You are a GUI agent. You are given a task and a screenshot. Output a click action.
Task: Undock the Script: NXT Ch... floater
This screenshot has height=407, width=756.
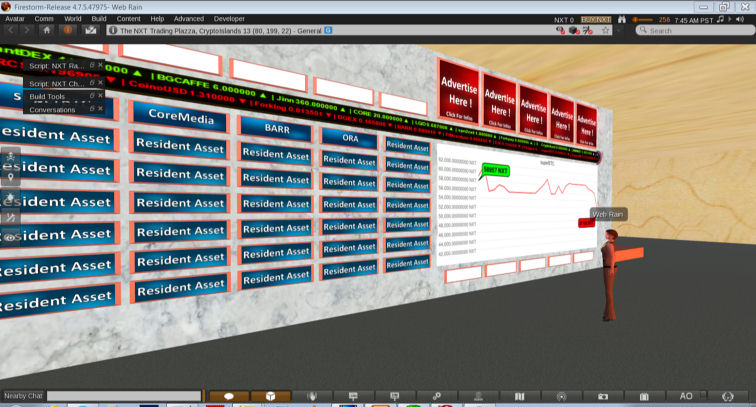tap(92, 82)
